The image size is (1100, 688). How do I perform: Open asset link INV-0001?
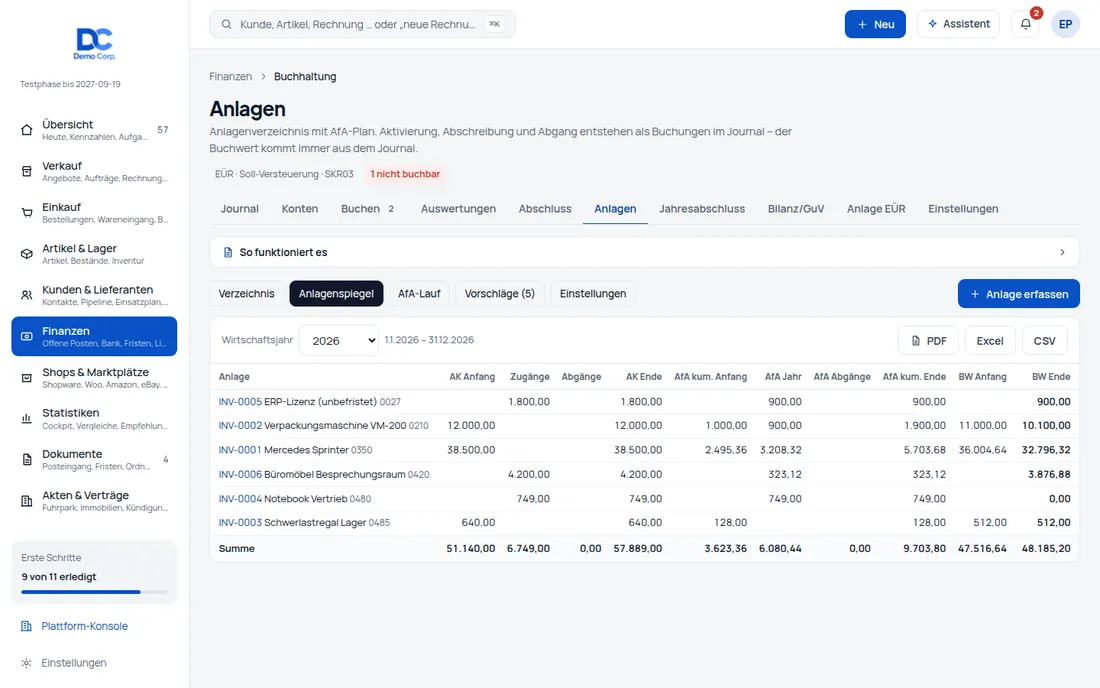pos(240,450)
